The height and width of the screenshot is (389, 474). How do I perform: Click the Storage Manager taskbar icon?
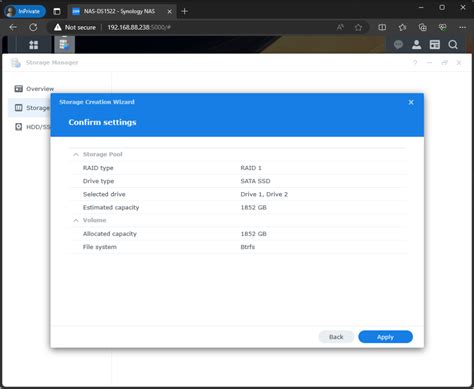(64, 45)
